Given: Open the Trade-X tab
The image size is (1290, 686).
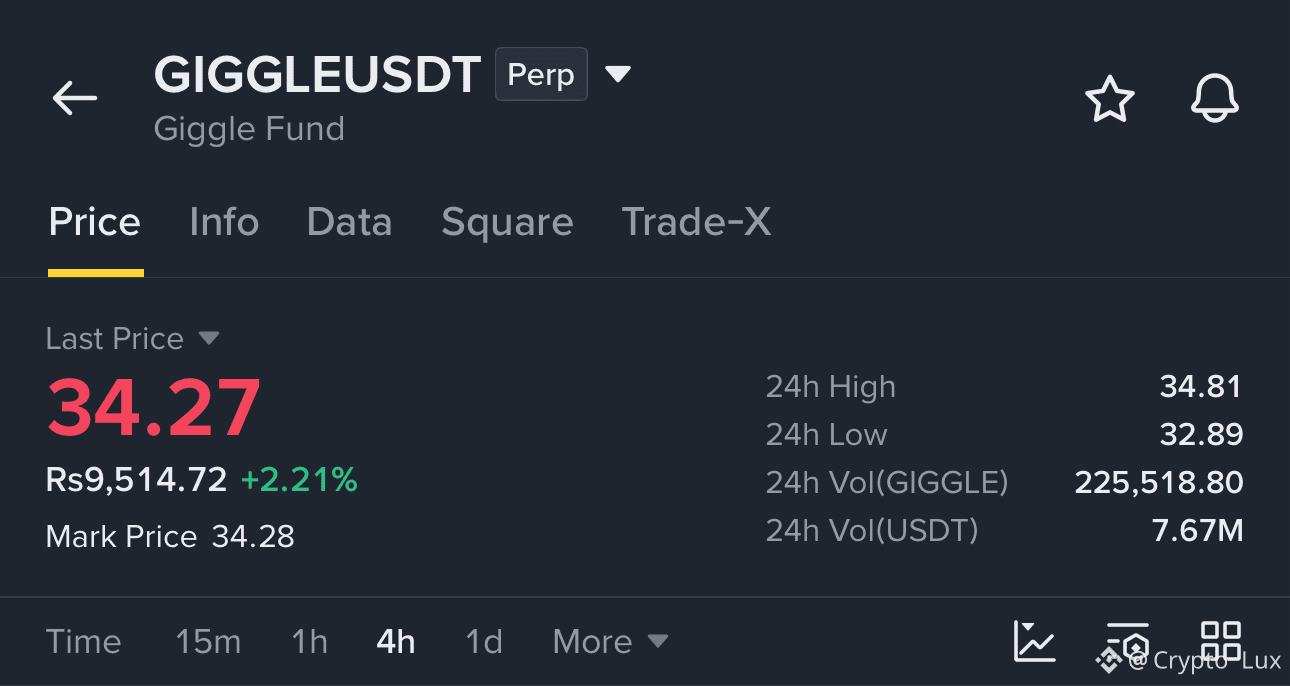Looking at the screenshot, I should (696, 222).
